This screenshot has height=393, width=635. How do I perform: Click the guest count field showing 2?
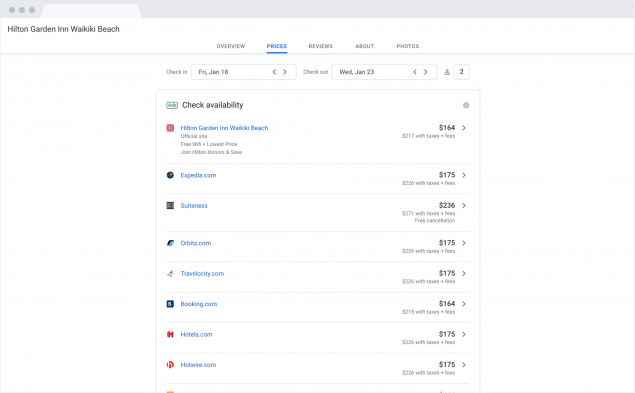461,72
